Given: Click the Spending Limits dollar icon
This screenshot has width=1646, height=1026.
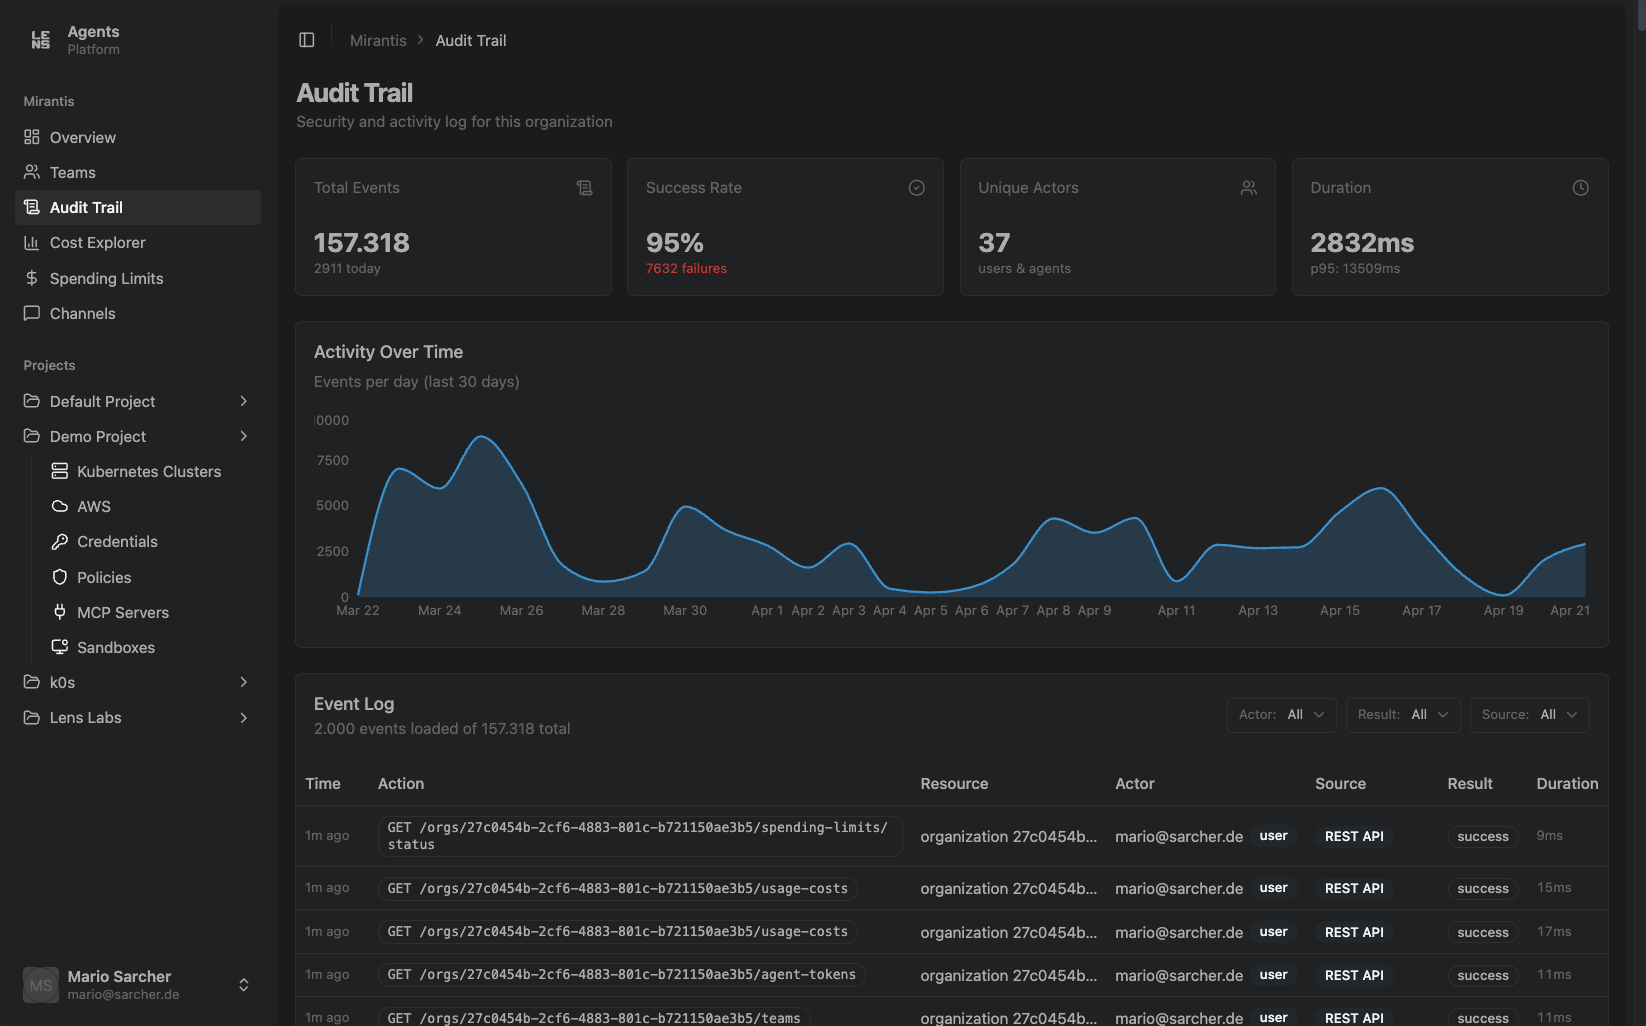Looking at the screenshot, I should pos(32,278).
